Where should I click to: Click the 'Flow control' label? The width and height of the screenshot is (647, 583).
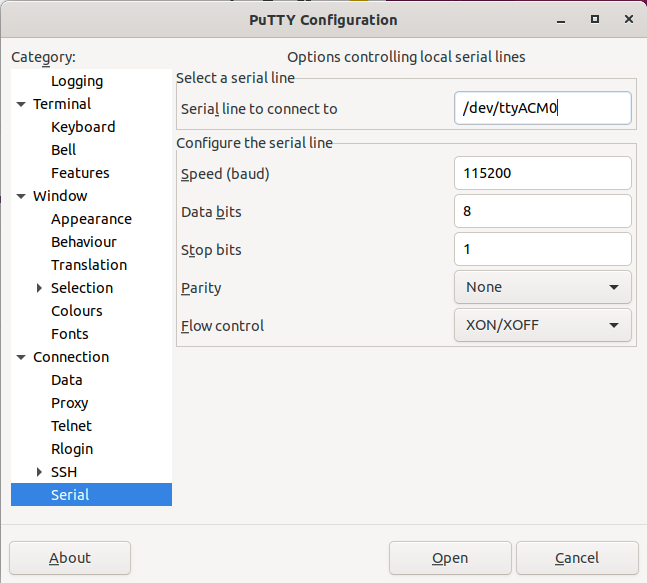(x=222, y=326)
